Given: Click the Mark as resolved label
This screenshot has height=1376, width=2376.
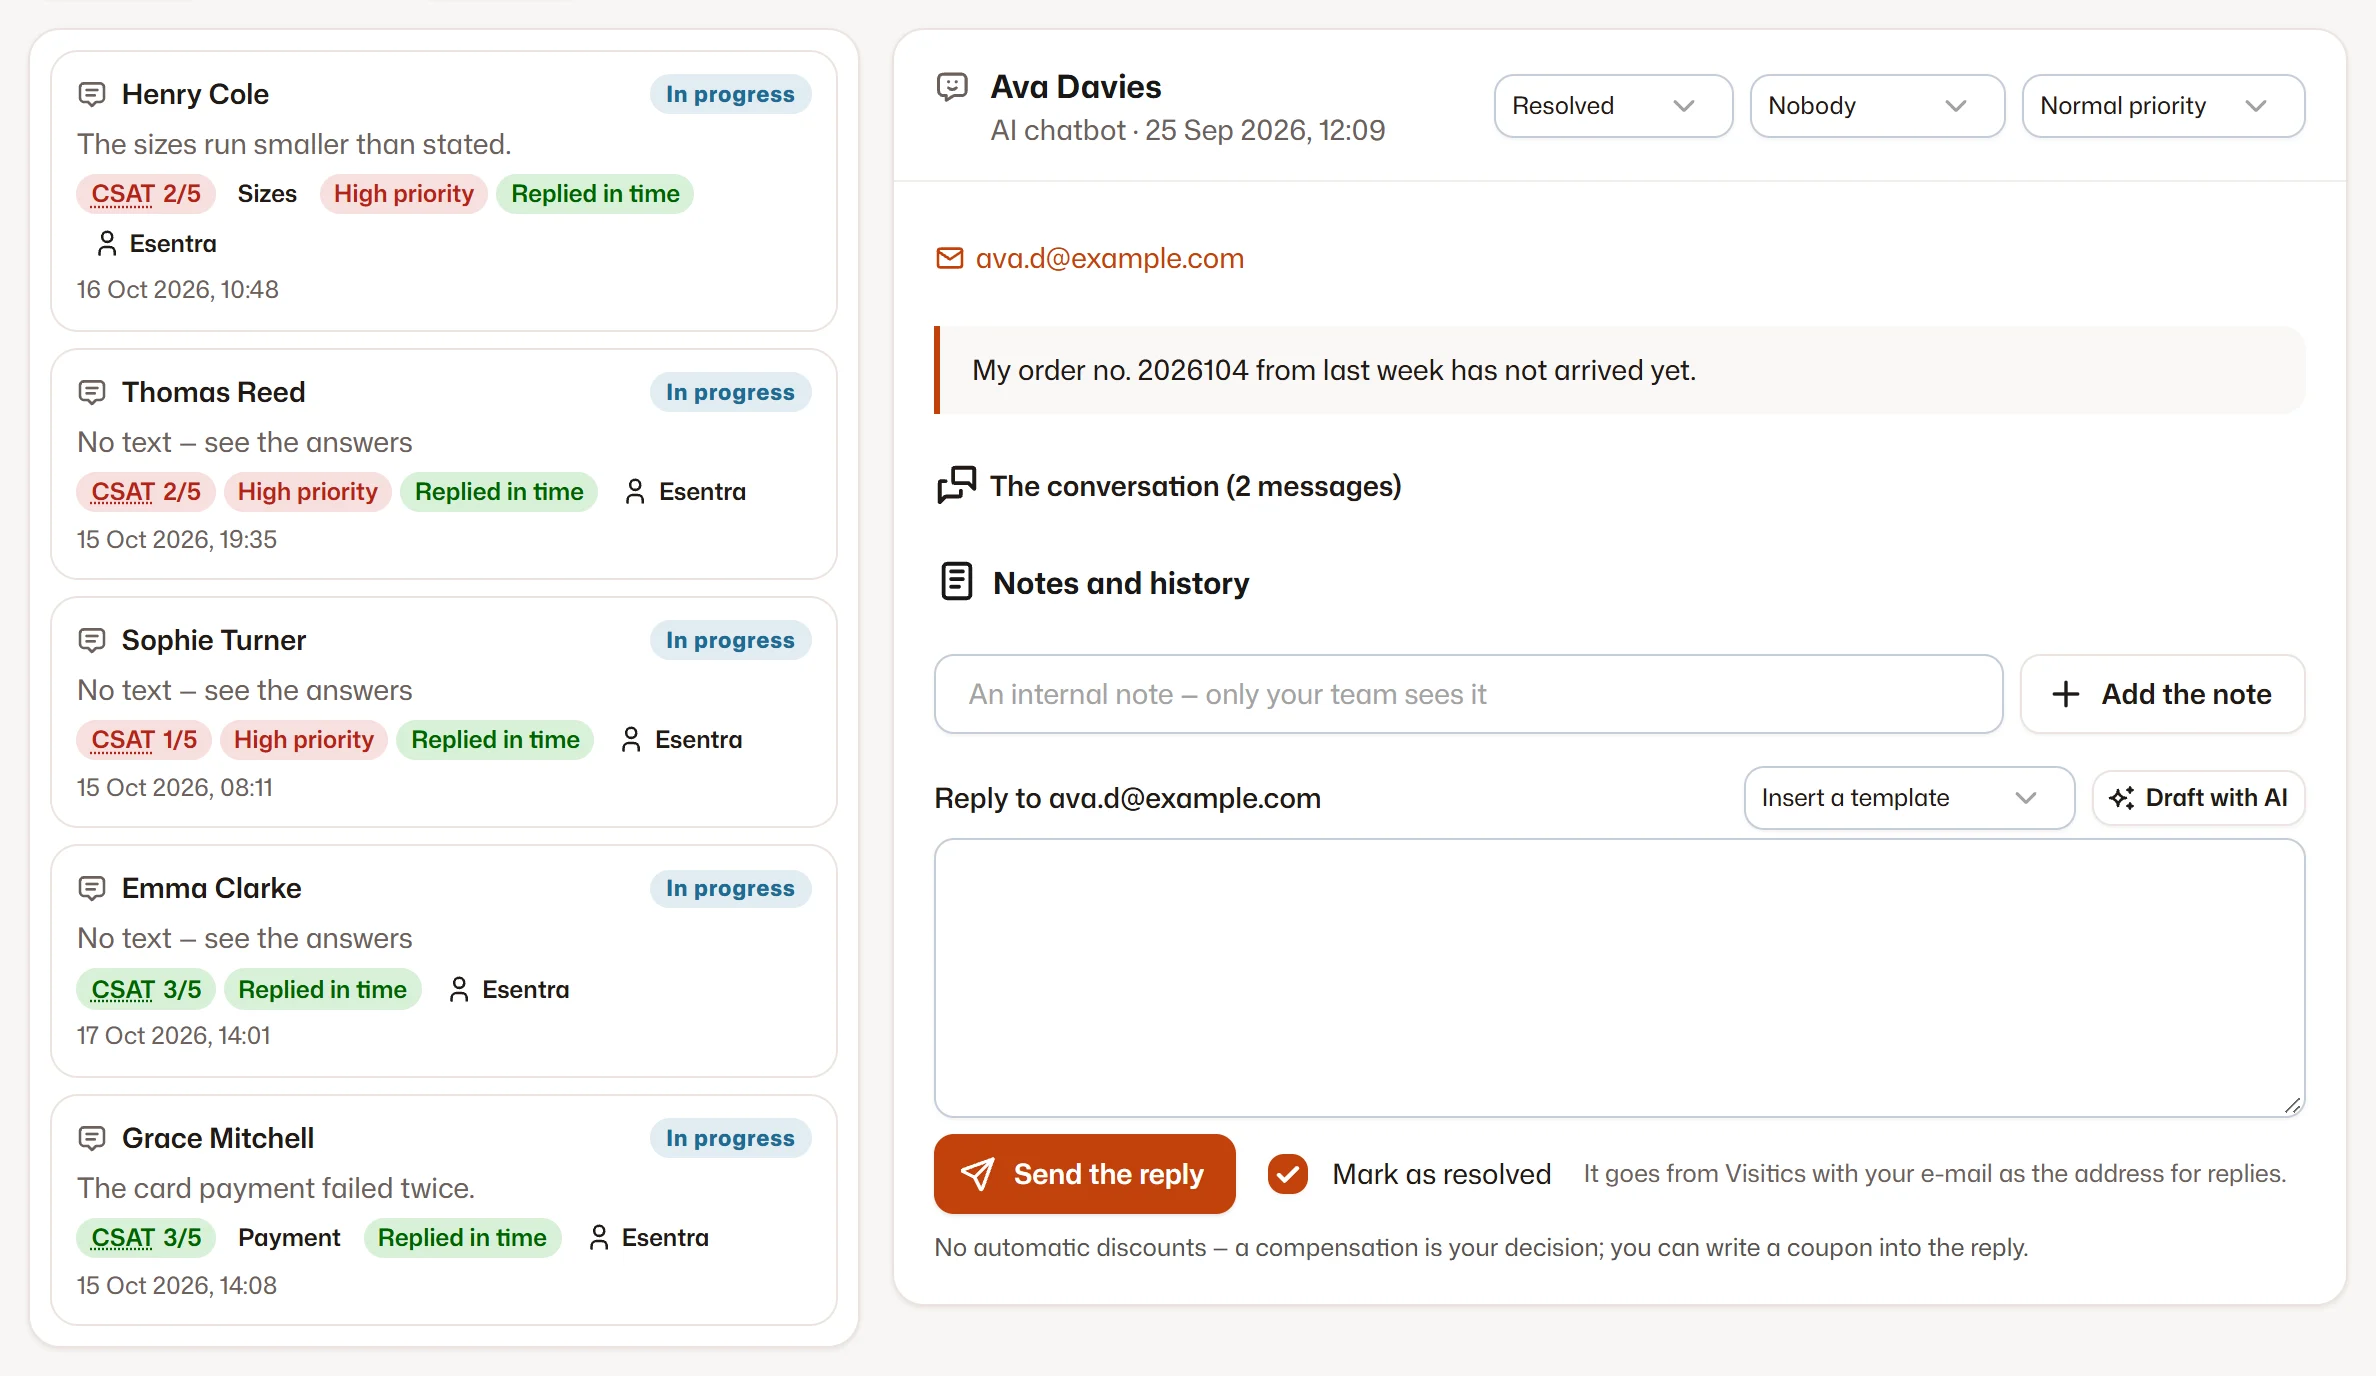Looking at the screenshot, I should click(x=1441, y=1174).
